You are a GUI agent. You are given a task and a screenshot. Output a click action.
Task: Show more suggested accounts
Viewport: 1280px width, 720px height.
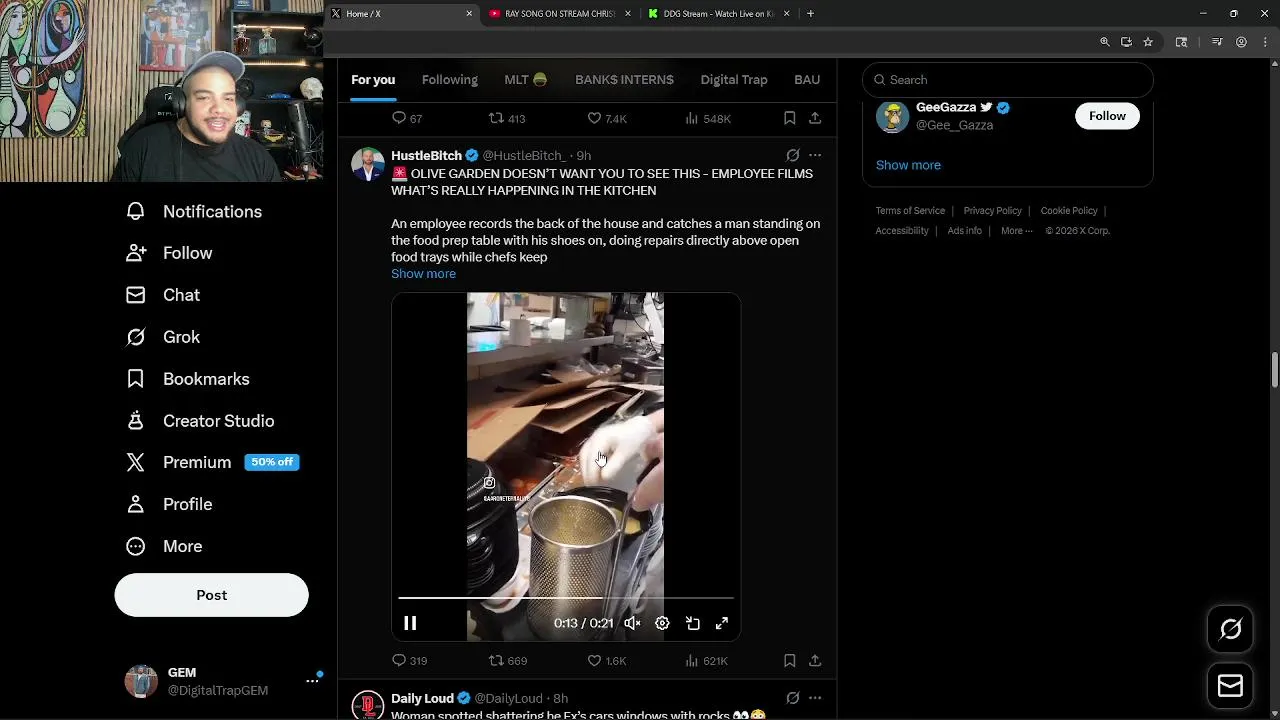pos(908,165)
